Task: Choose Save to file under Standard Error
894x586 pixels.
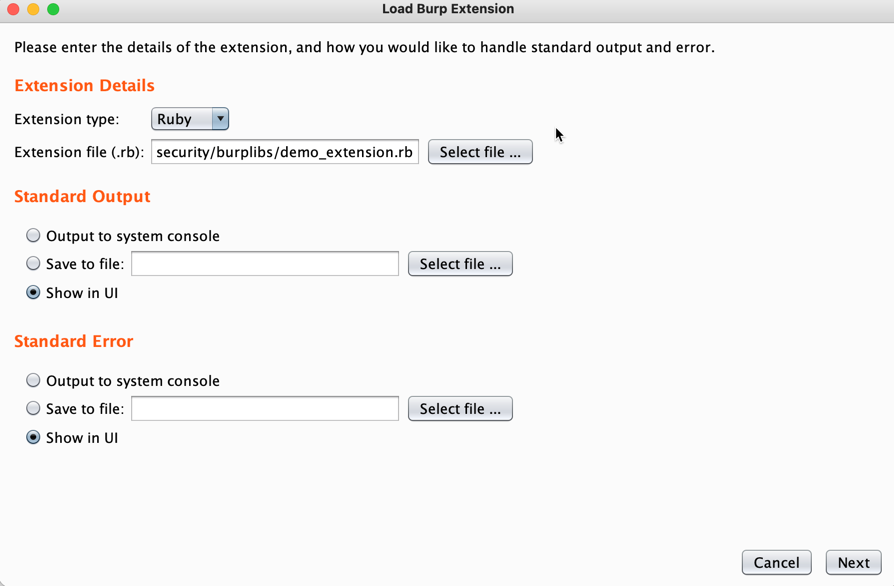Action: point(31,408)
